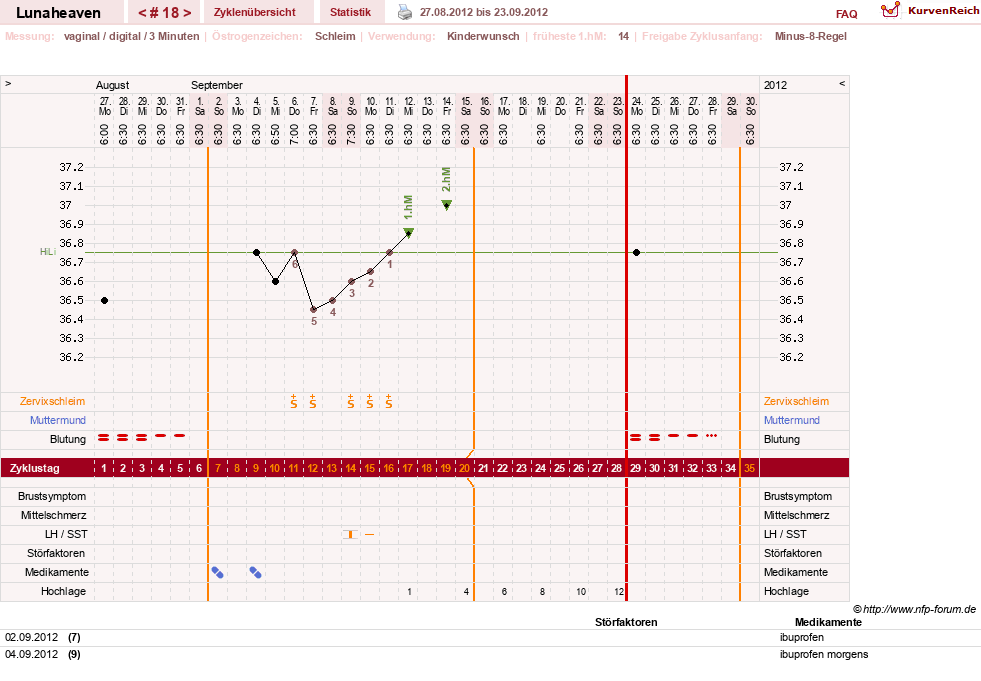Go to next cycle with right arrow

187,13
